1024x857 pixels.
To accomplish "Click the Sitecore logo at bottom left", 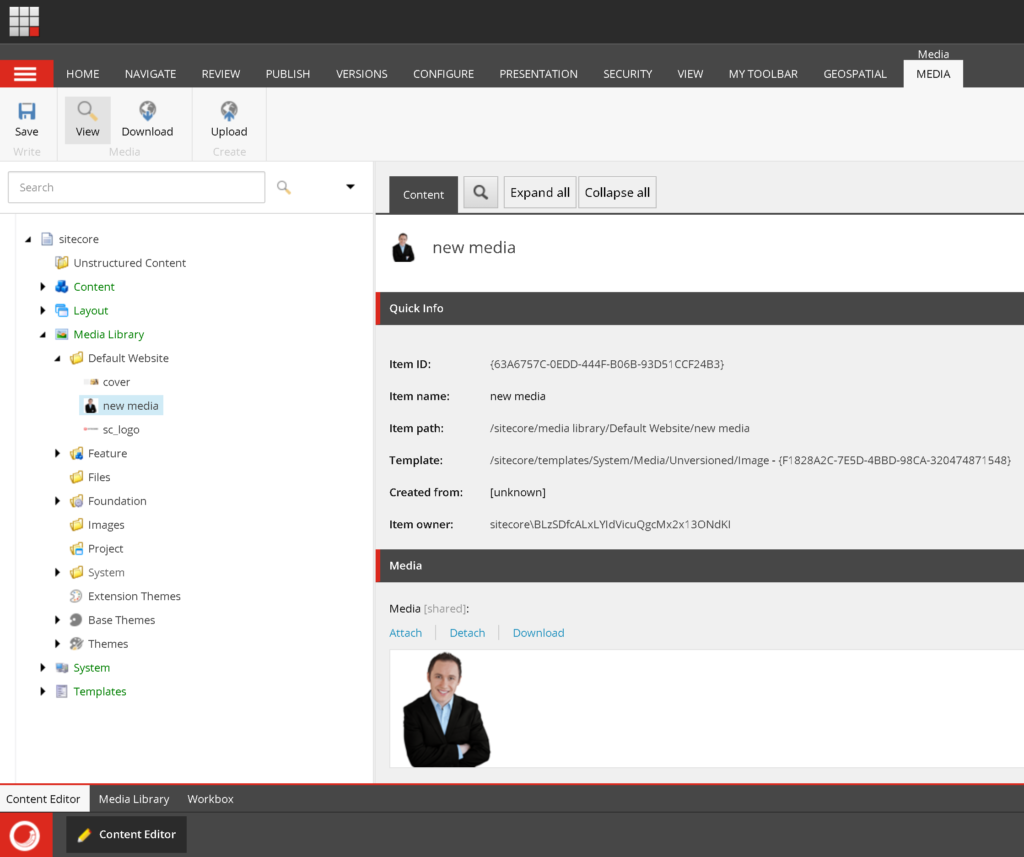I will pyautogui.click(x=25, y=835).
